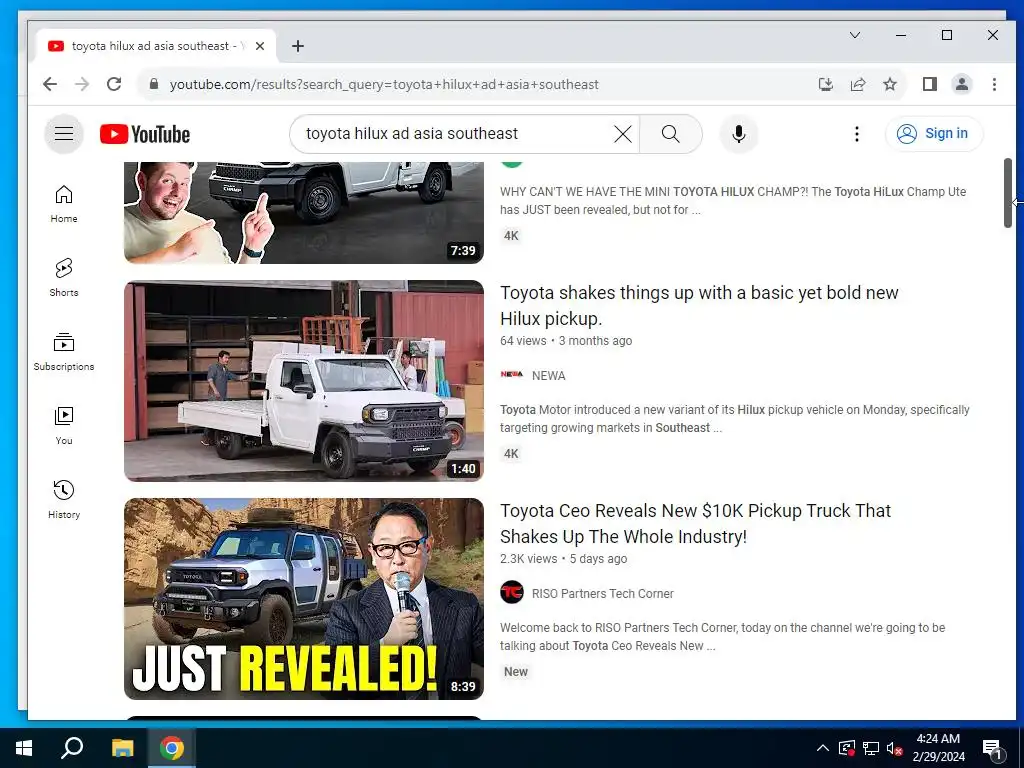Open Subscriptions in the sidebar
Viewport: 1024px width, 768px height.
coord(64,351)
